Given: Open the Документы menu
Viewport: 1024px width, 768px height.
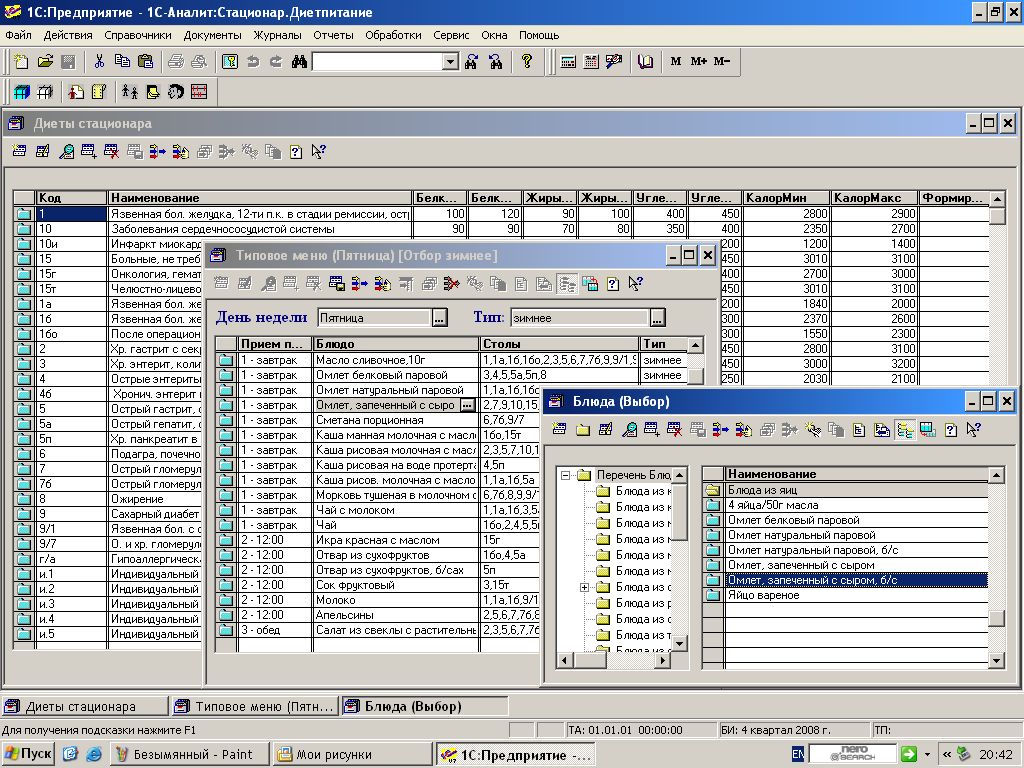Looking at the screenshot, I should 212,35.
